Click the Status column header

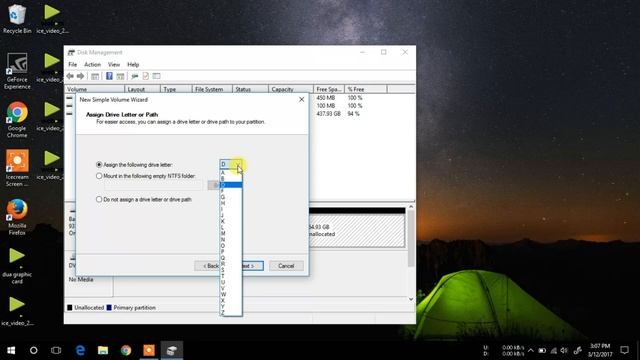pos(250,89)
